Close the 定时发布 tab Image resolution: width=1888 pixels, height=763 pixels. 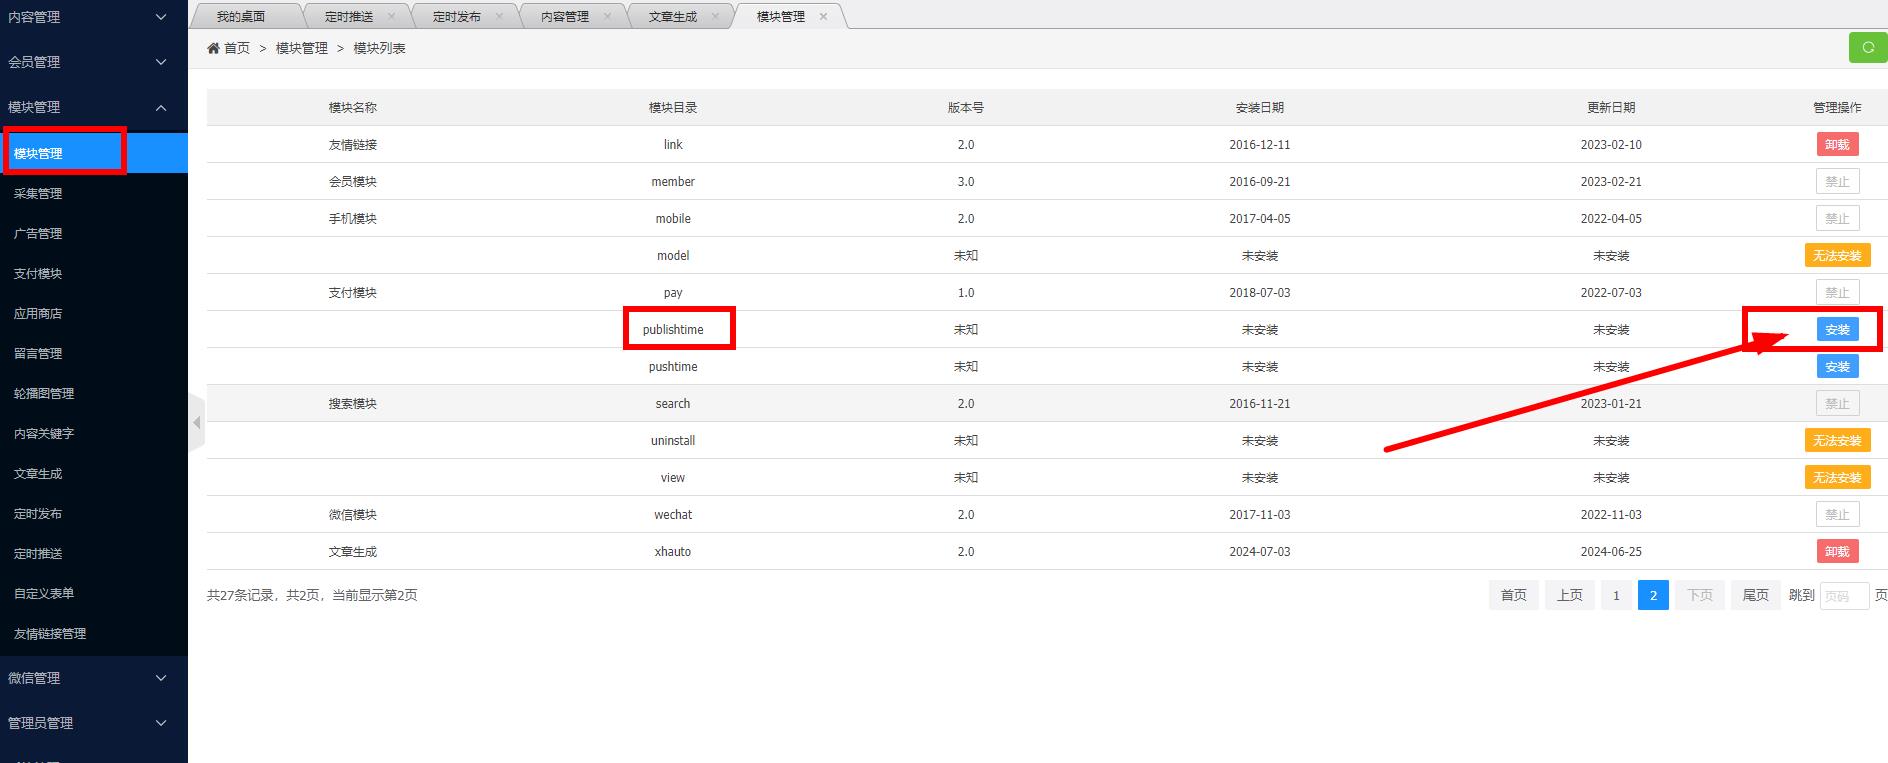(x=499, y=16)
